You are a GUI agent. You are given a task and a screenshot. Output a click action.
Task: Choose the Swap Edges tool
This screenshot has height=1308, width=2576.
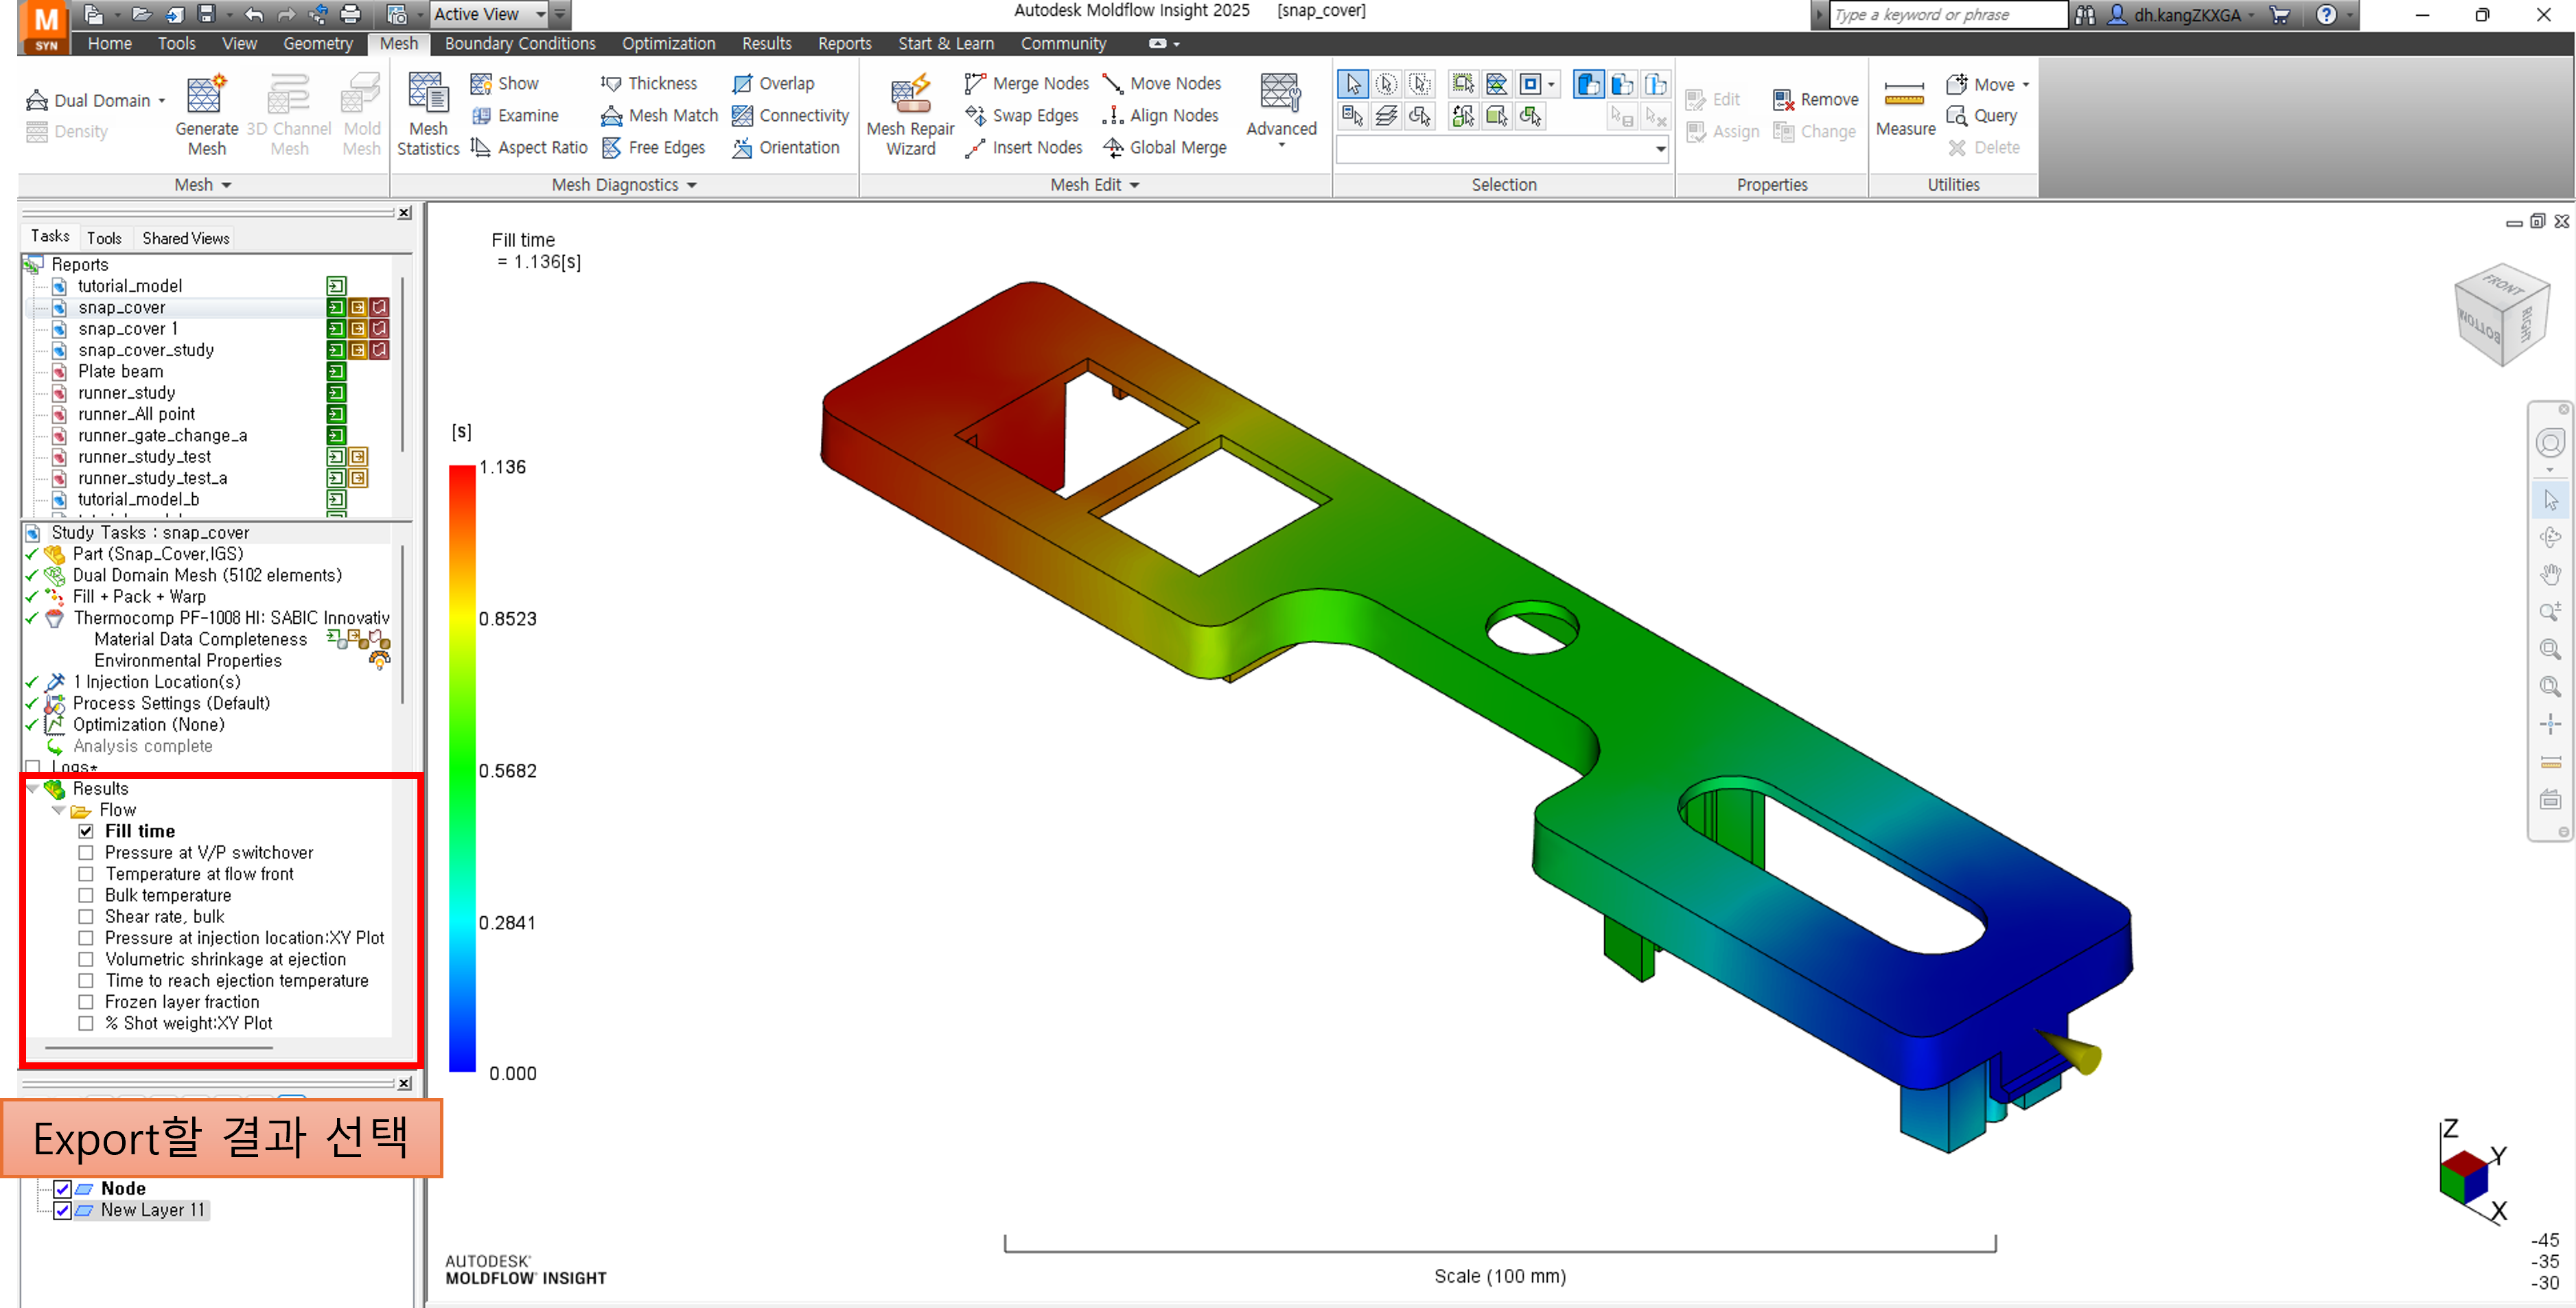click(x=1021, y=116)
